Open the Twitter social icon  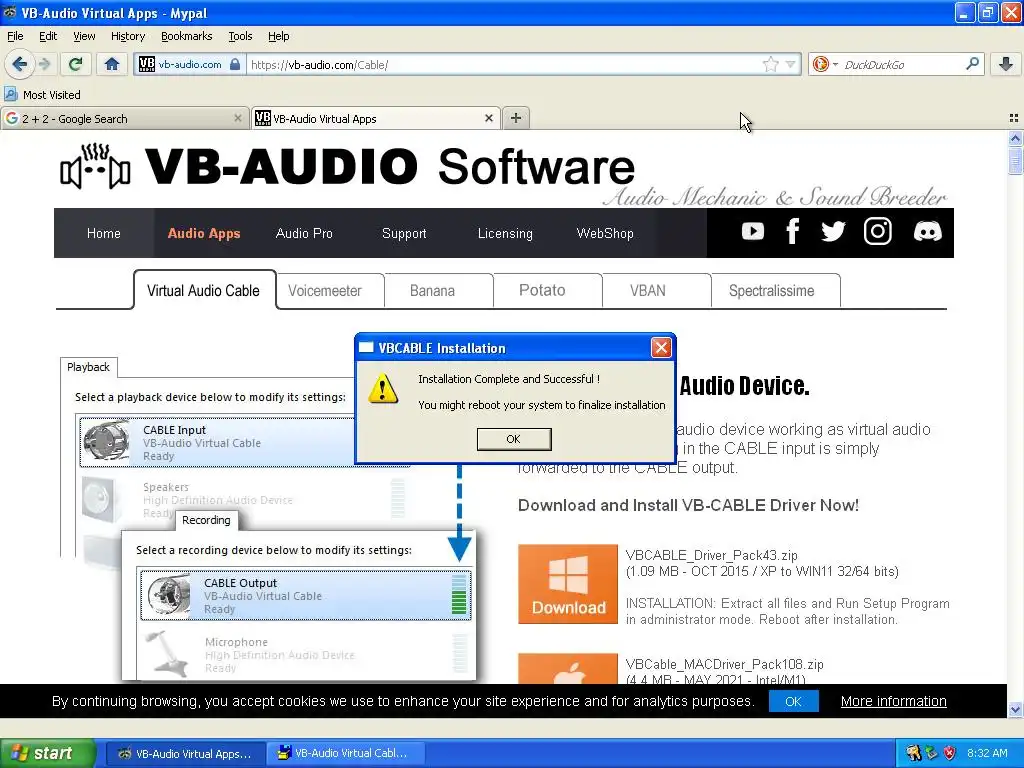[x=833, y=231]
